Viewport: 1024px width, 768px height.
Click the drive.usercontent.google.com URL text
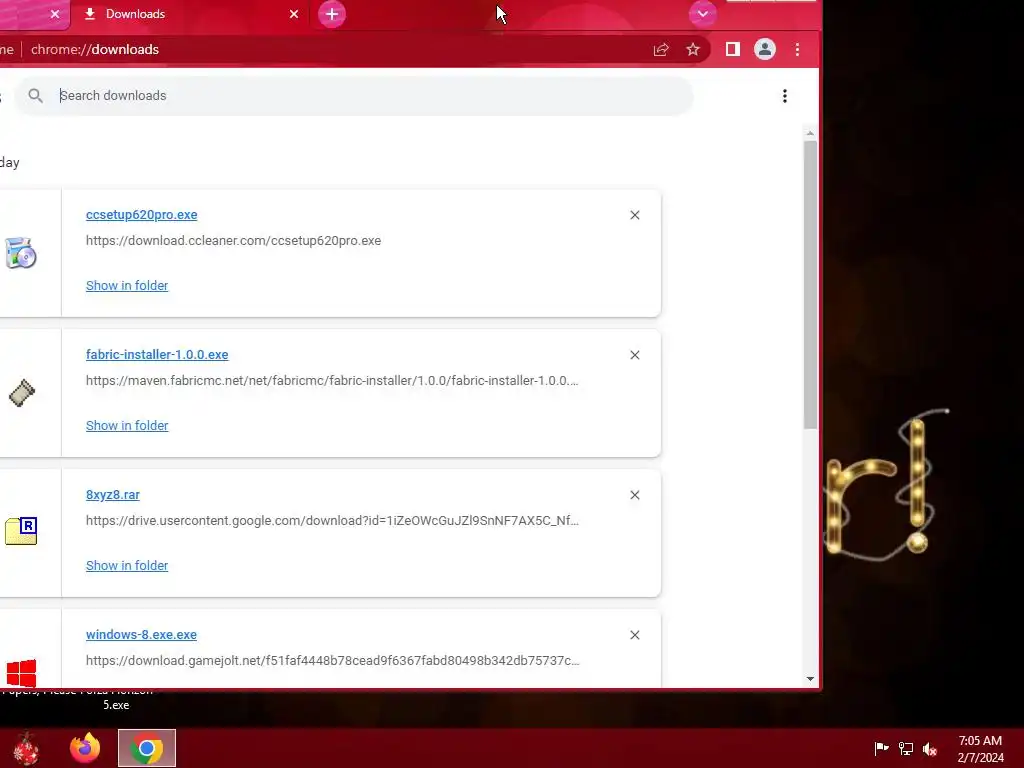pyautogui.click(x=332, y=520)
